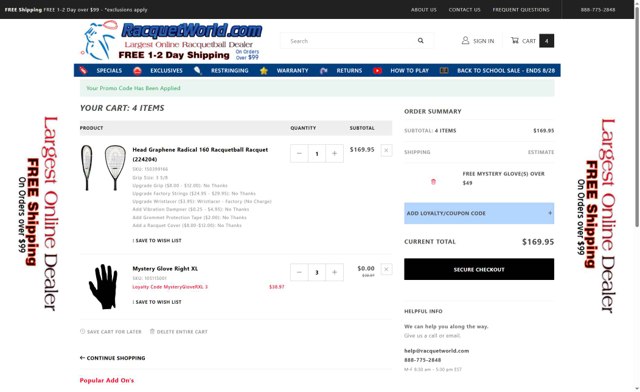Click Continue Shopping link
The image size is (640, 392).
coord(116,358)
